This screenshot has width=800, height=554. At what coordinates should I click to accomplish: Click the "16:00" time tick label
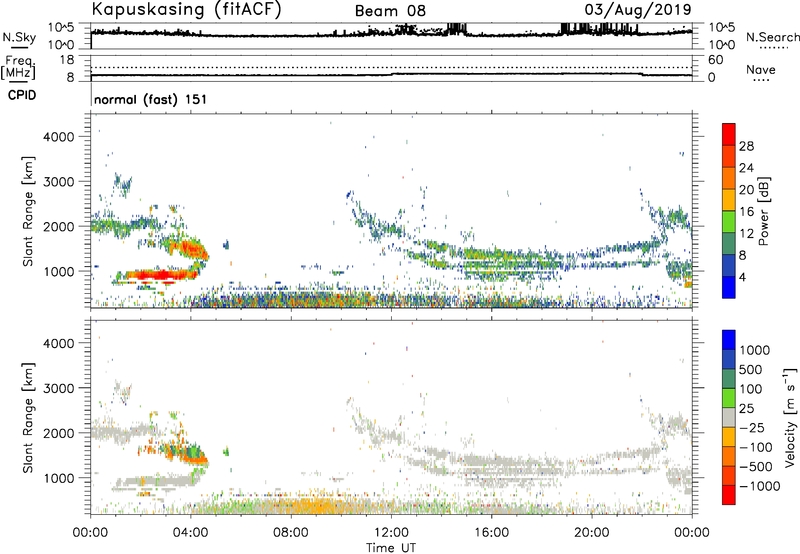coord(491,533)
